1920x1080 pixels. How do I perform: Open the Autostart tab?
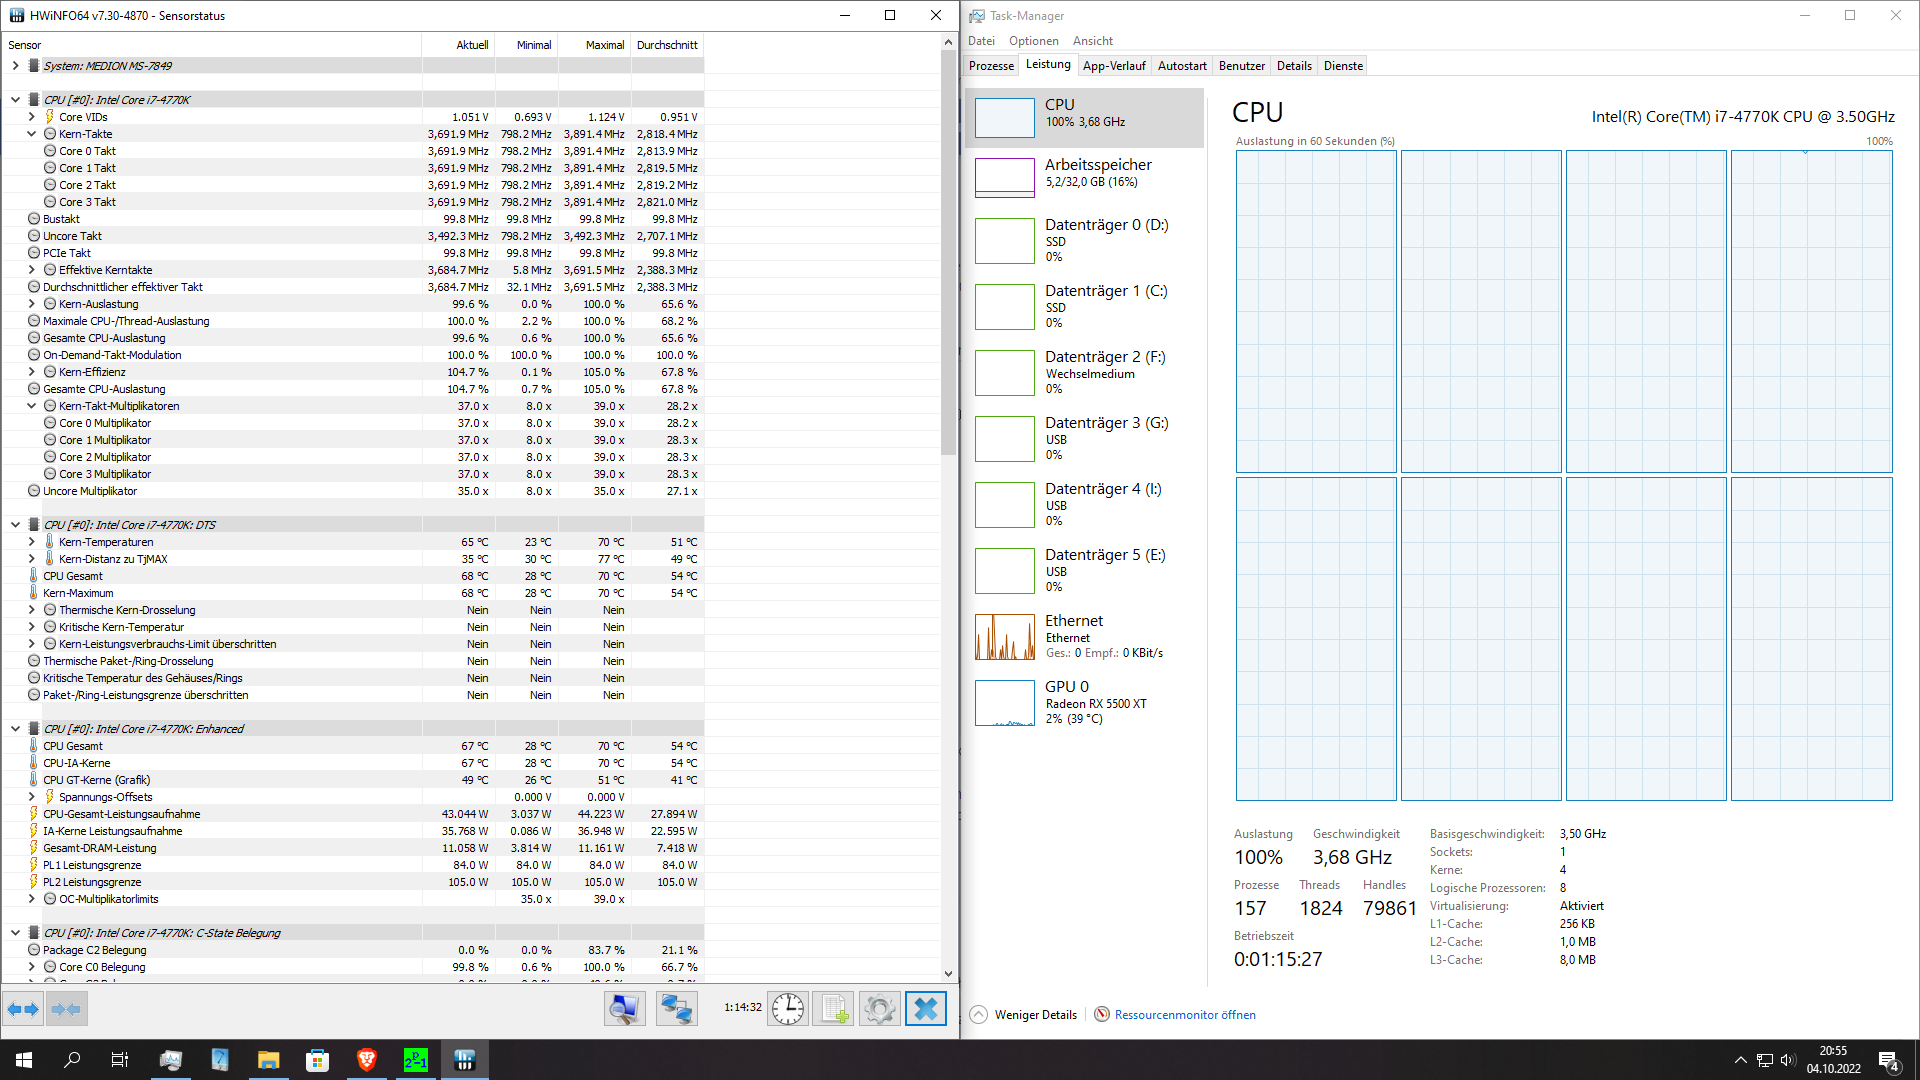pyautogui.click(x=1182, y=66)
